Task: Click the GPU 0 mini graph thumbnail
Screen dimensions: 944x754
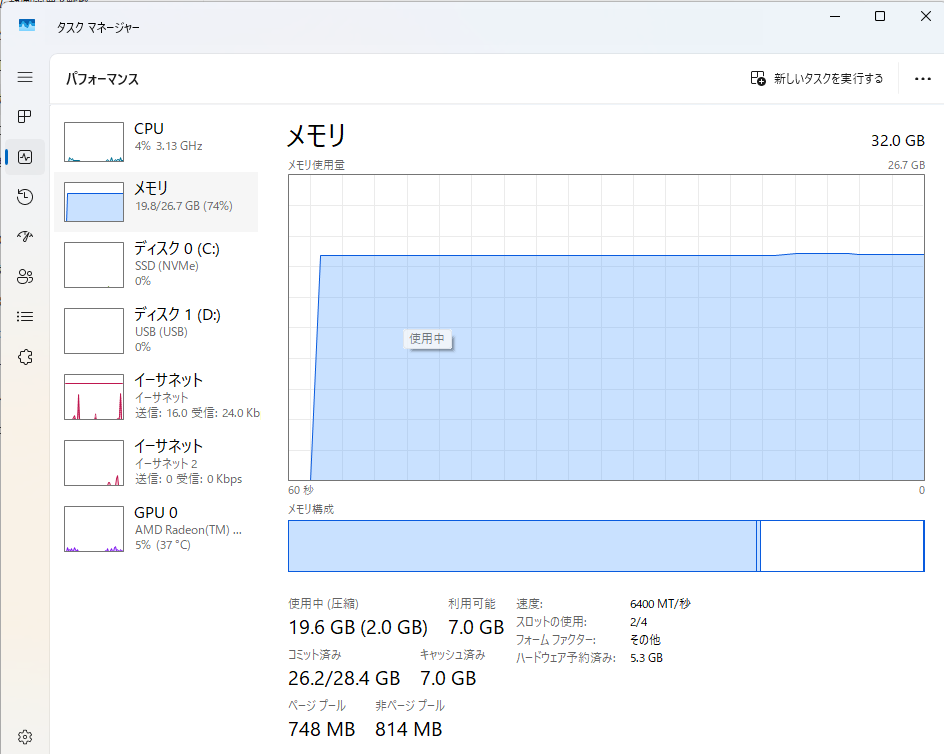Action: point(94,529)
